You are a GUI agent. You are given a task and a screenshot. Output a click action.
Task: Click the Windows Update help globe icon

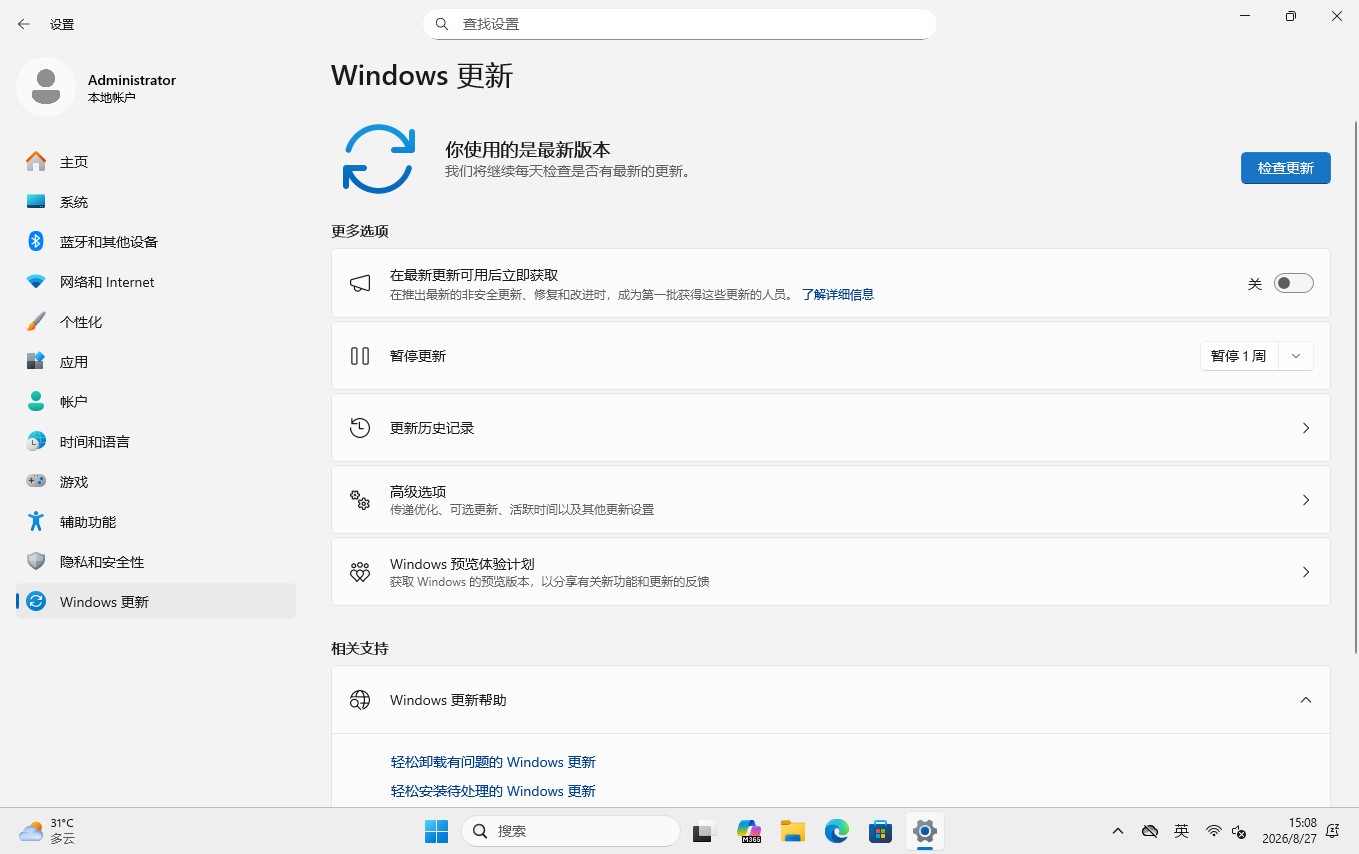coord(360,700)
